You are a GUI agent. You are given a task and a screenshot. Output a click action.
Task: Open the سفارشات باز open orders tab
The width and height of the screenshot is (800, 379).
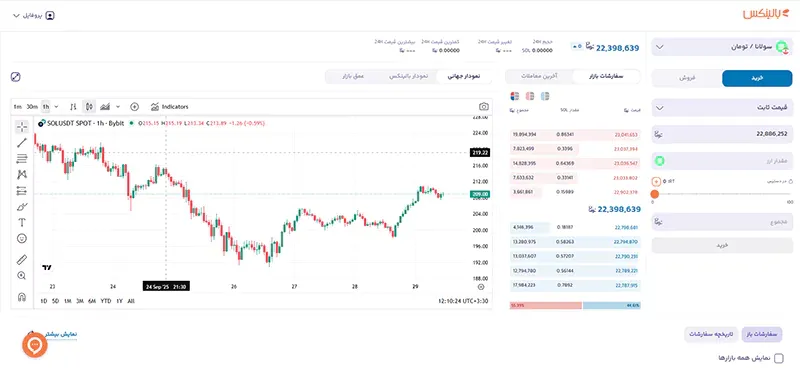coord(762,334)
